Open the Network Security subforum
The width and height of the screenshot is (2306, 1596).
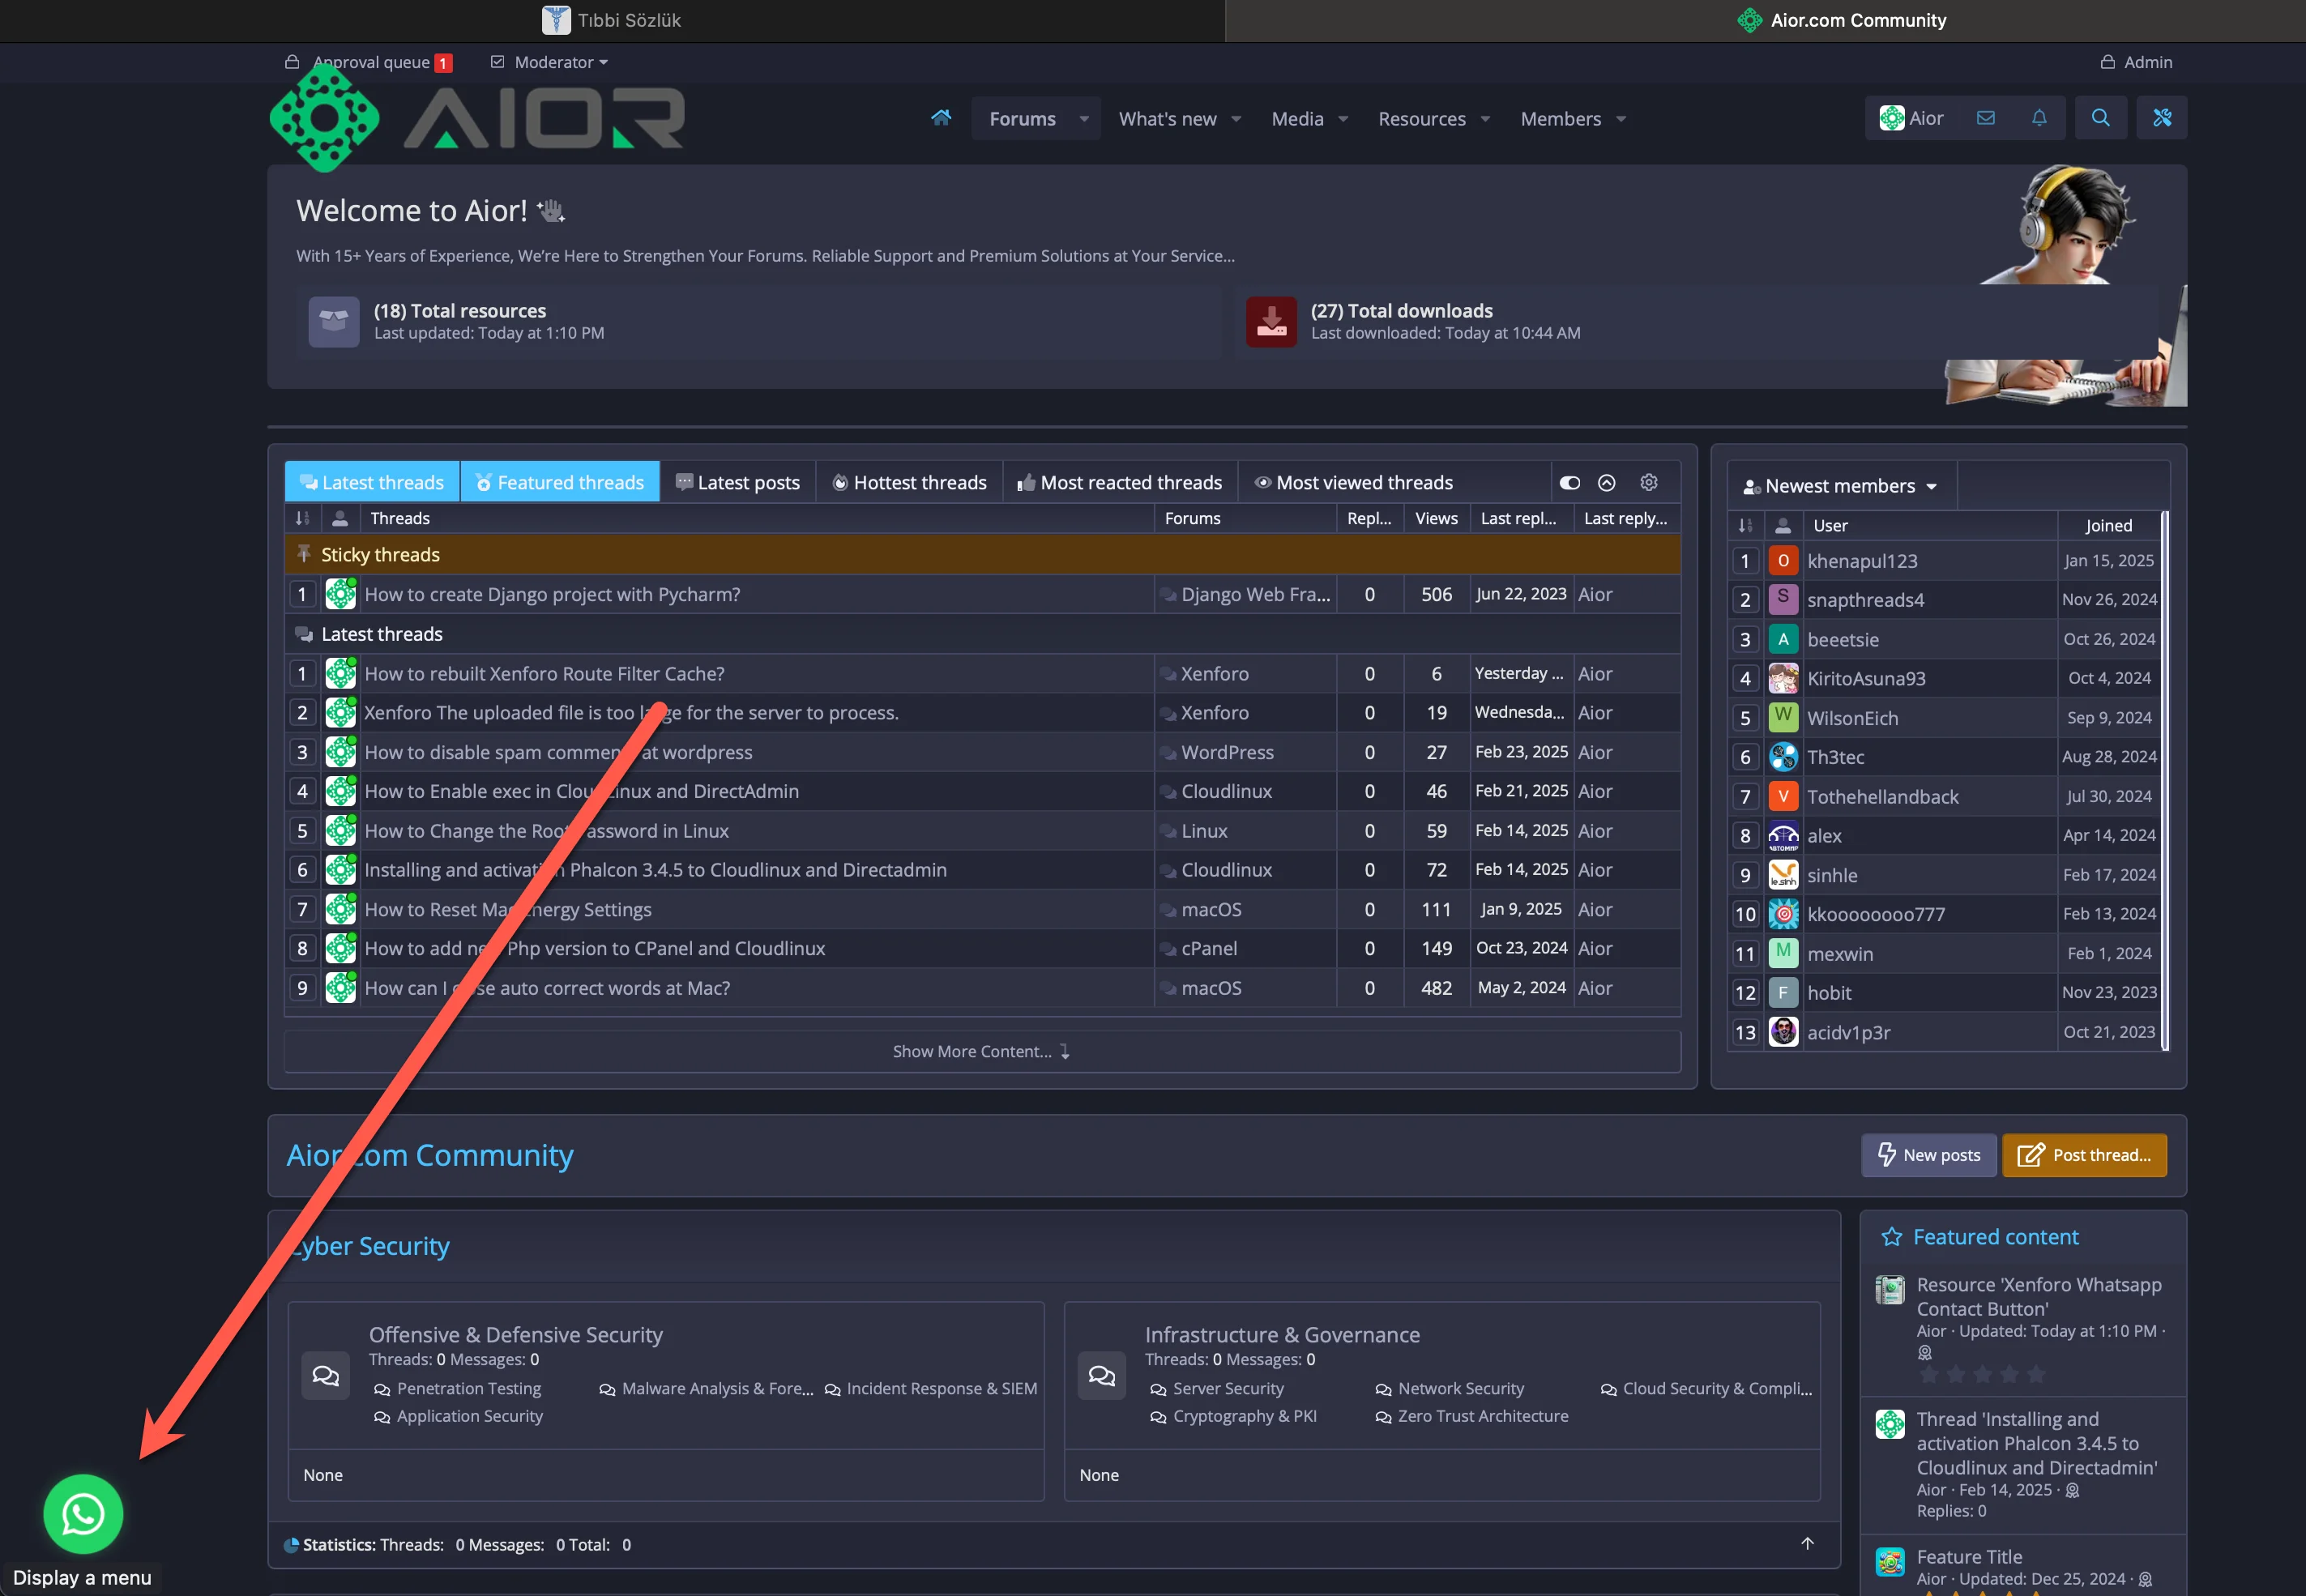1461,1388
